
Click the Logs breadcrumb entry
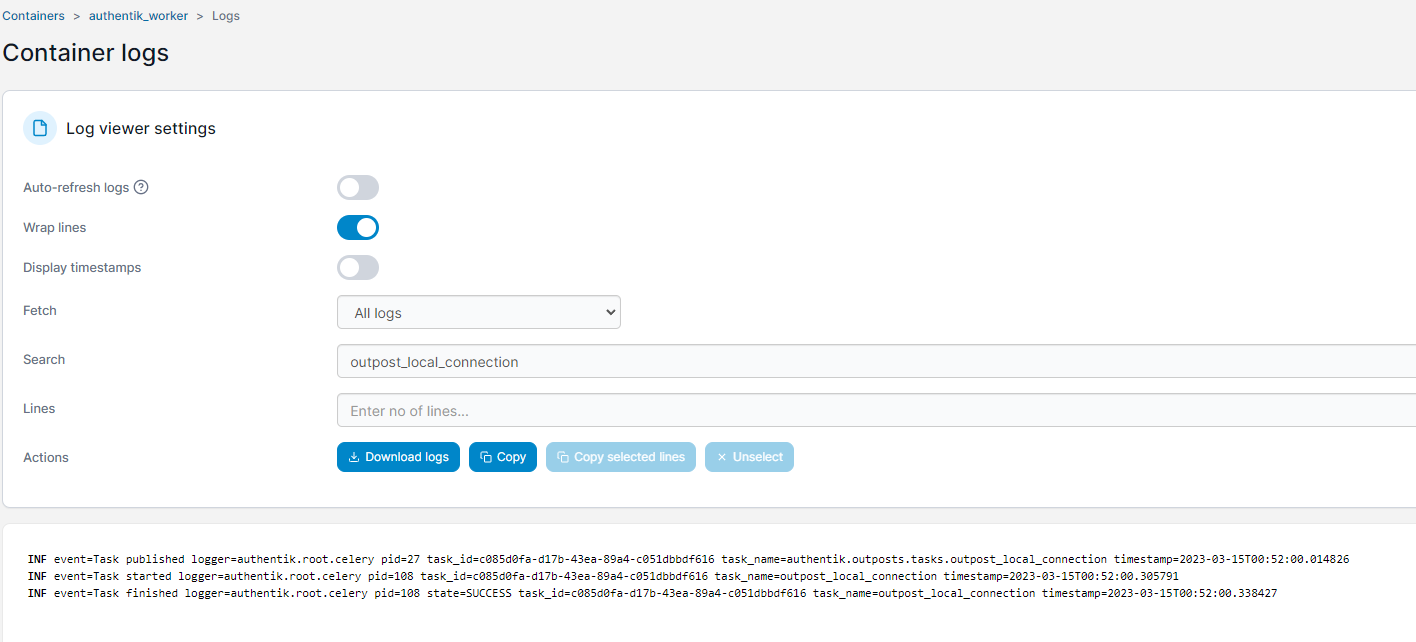(225, 15)
